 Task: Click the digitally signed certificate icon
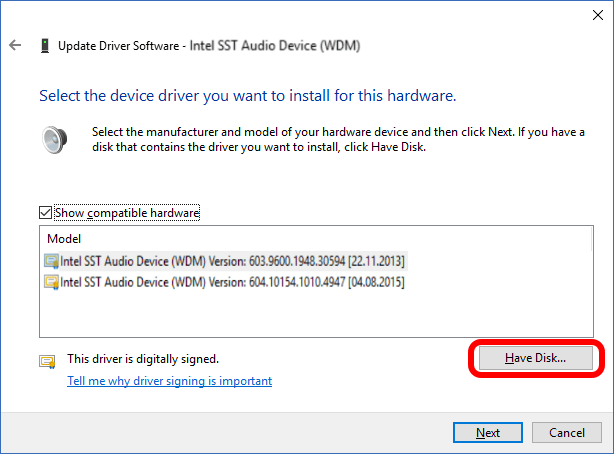(x=46, y=361)
